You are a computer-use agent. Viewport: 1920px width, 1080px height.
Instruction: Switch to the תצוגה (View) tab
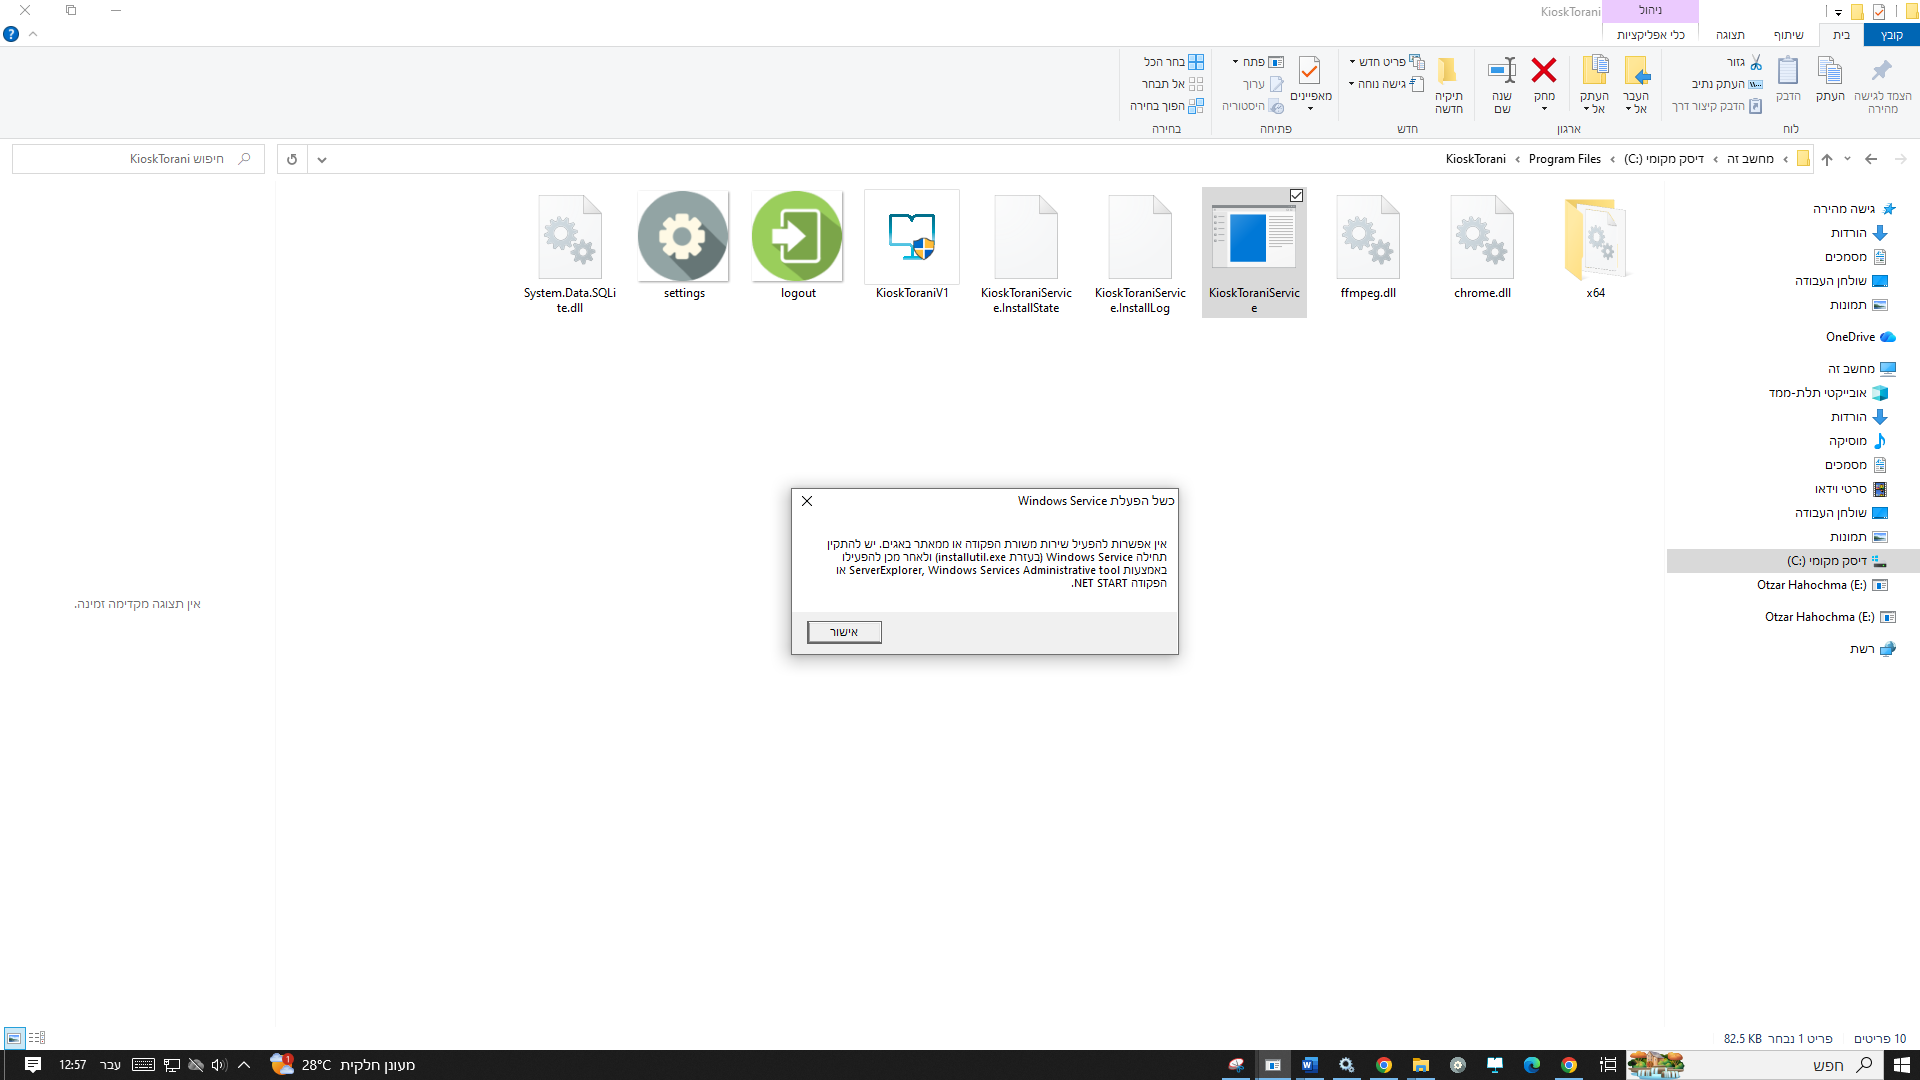1730,35
